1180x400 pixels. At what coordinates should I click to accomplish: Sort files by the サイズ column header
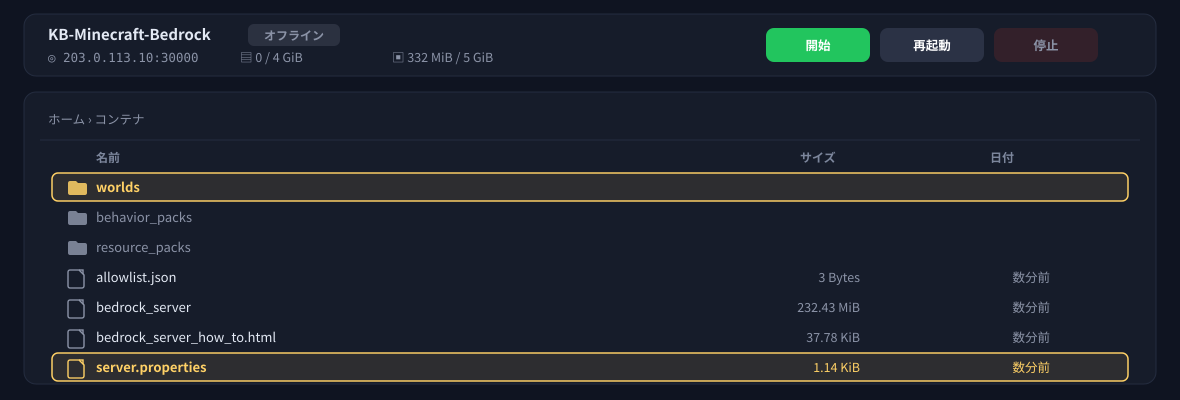pos(817,158)
